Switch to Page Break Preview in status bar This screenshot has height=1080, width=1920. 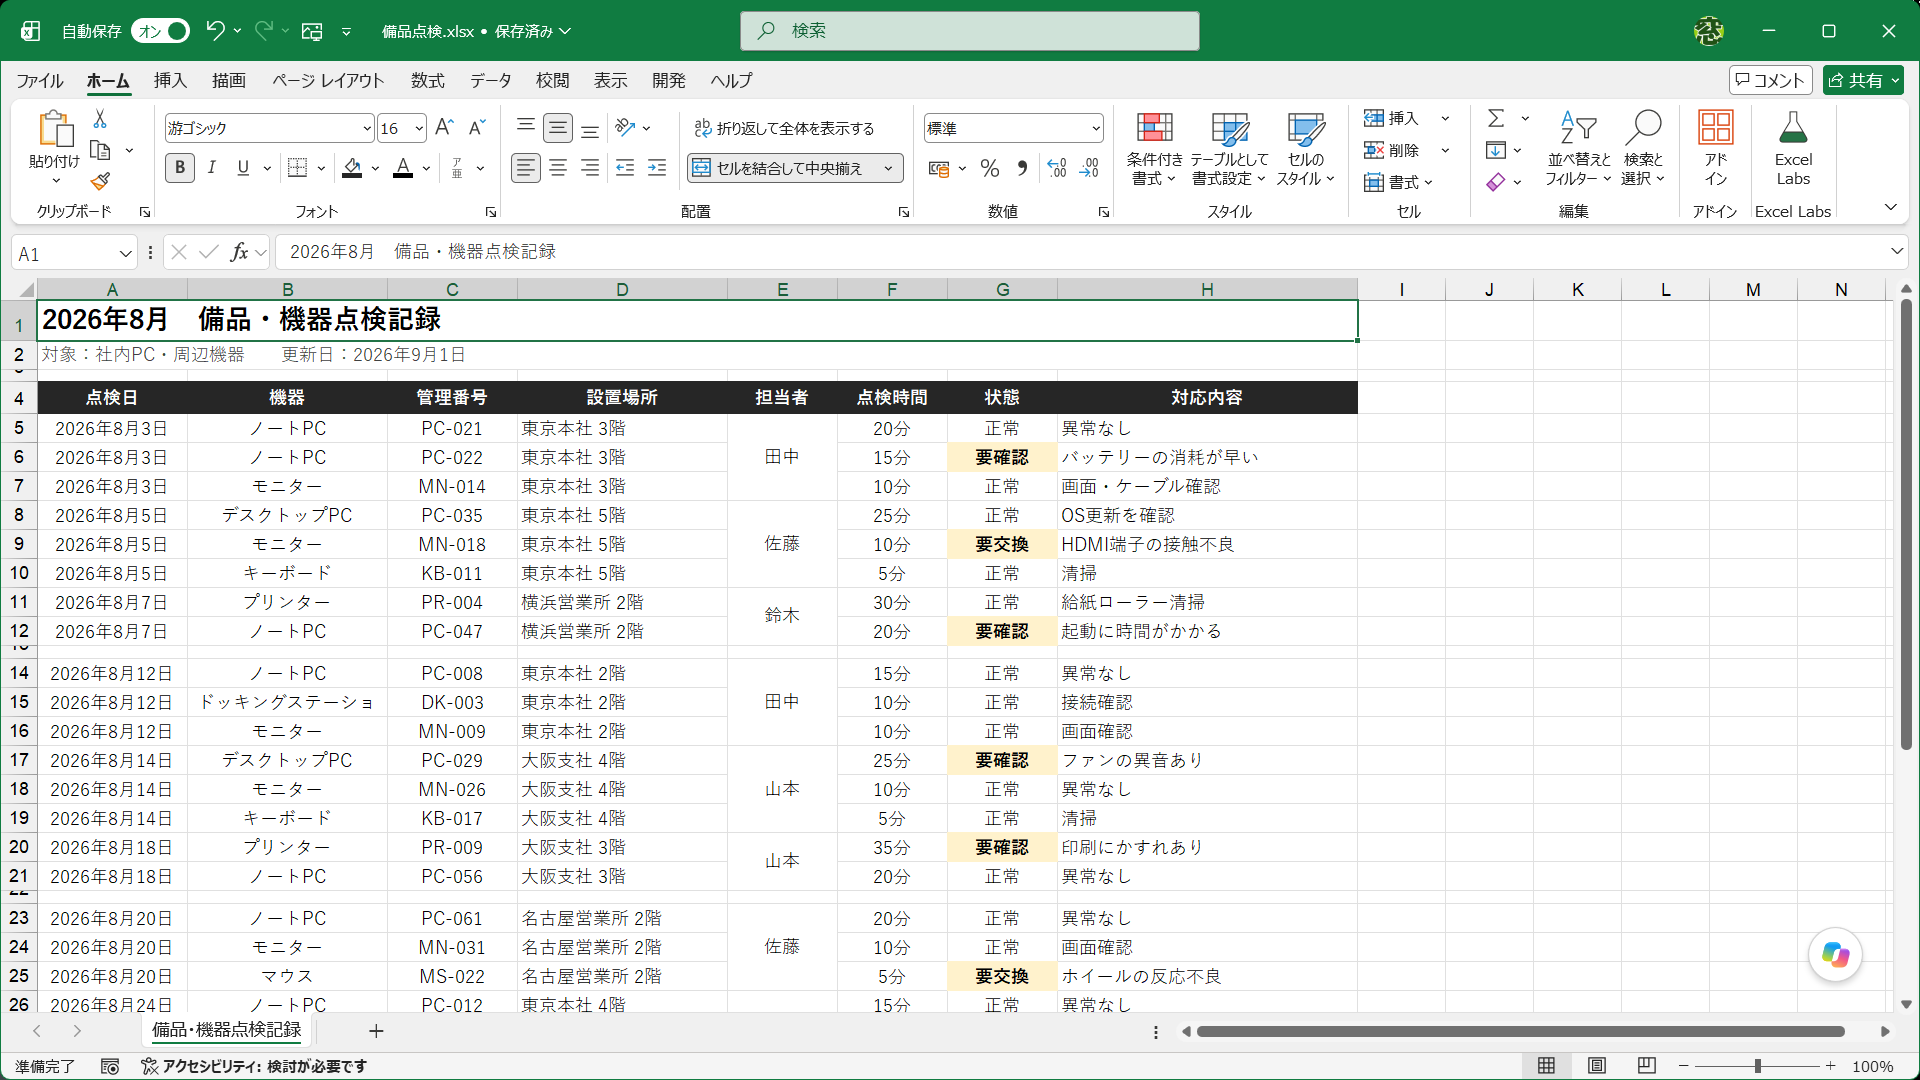point(1647,1066)
